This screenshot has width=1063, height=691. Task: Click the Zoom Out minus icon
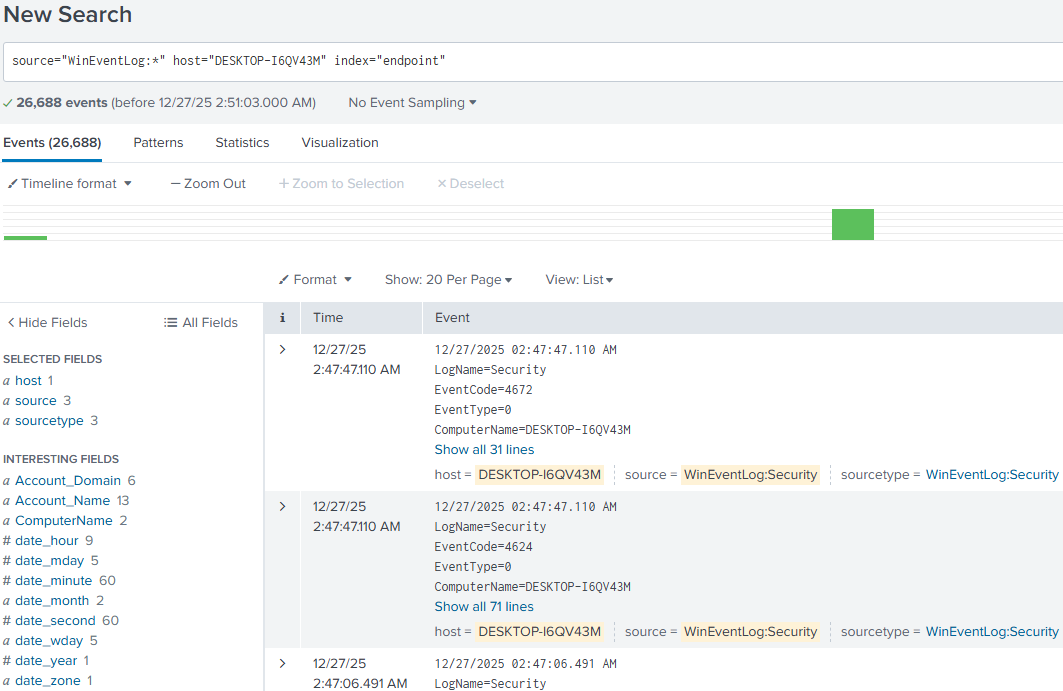pyautogui.click(x=176, y=183)
